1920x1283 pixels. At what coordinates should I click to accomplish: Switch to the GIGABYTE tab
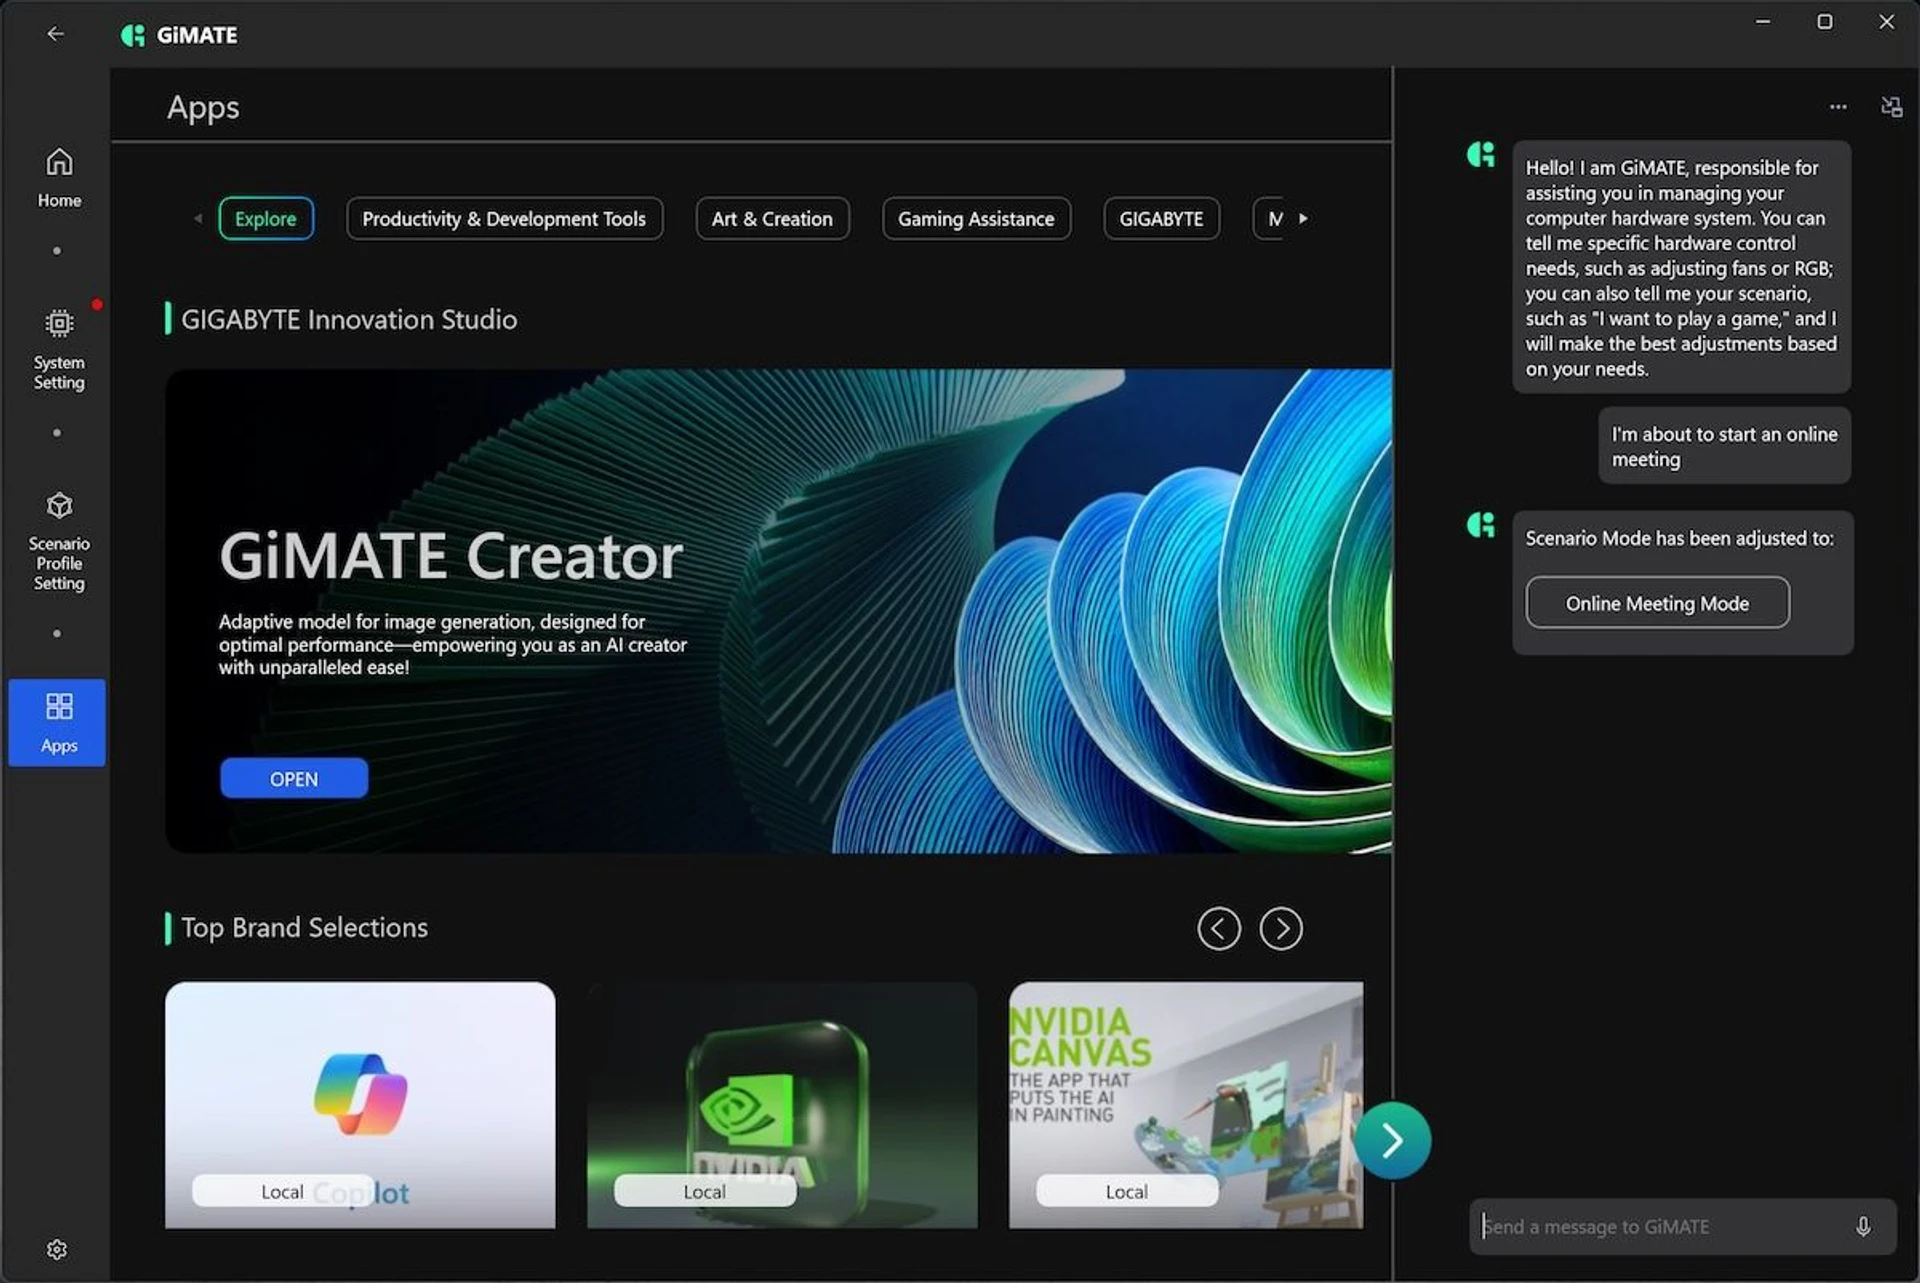point(1161,218)
